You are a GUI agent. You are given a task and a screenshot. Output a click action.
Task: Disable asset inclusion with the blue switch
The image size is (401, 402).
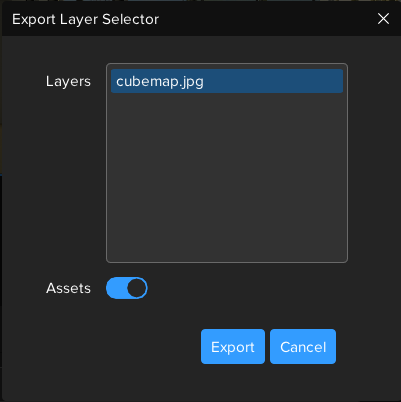(x=127, y=288)
